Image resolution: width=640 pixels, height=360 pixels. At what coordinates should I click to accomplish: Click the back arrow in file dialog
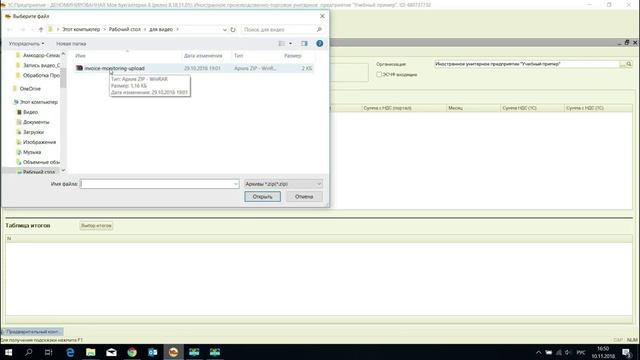(x=10, y=29)
